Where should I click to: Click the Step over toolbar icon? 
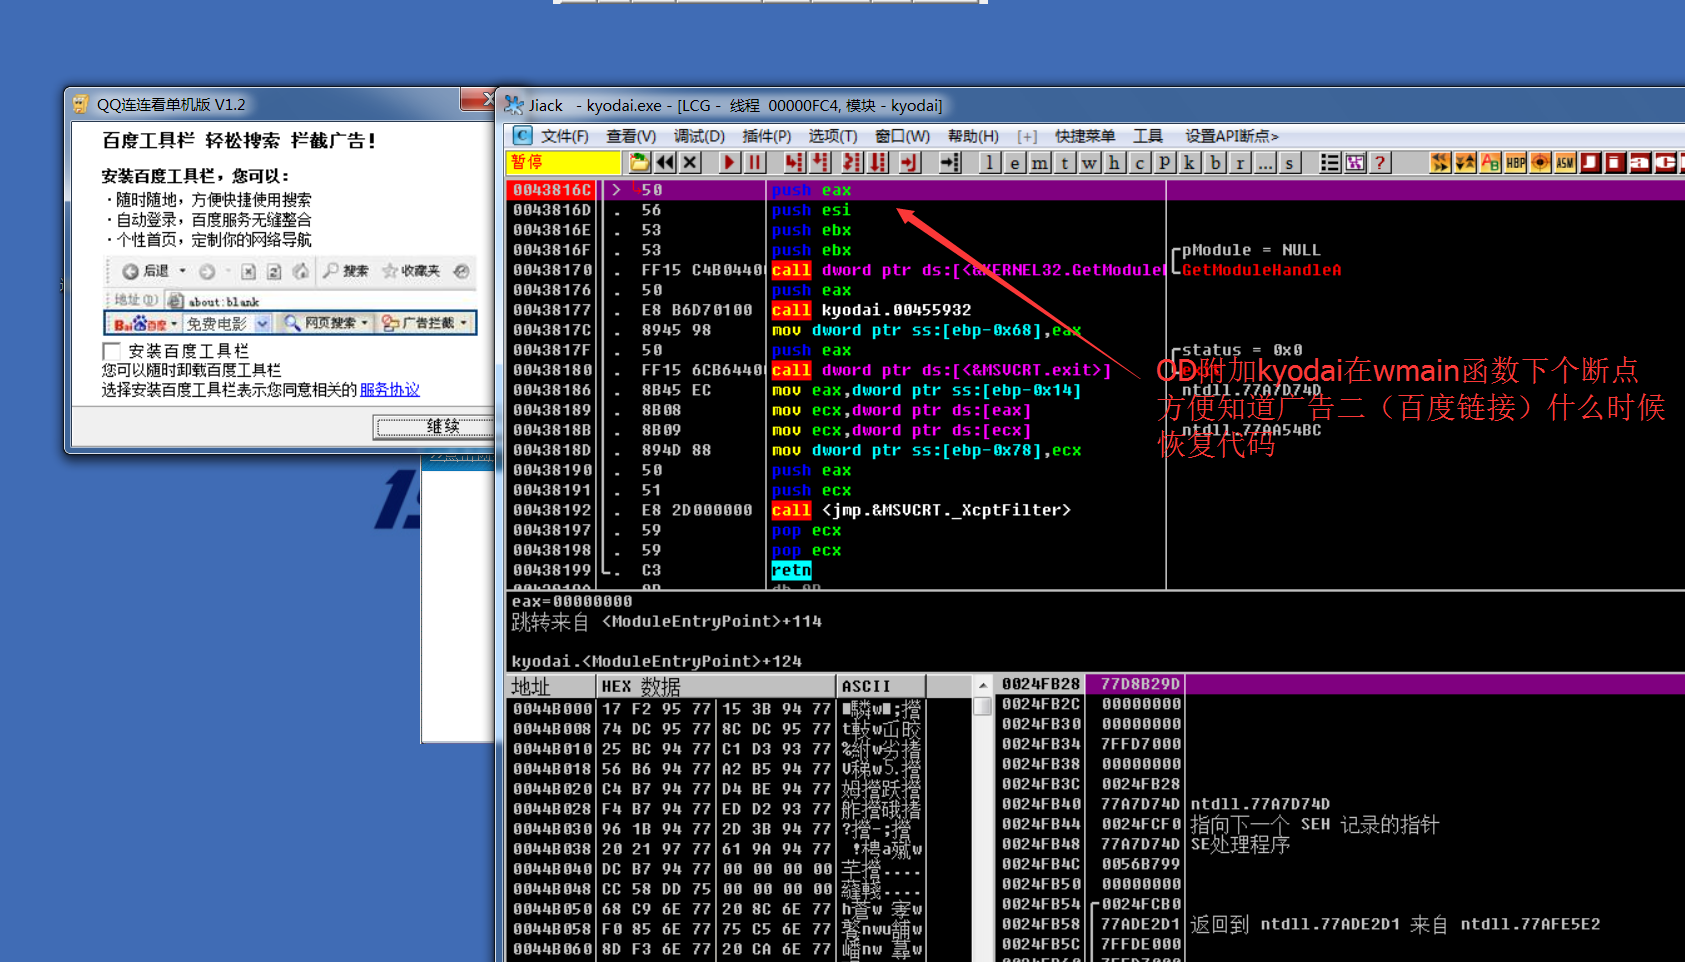pyautogui.click(x=820, y=162)
